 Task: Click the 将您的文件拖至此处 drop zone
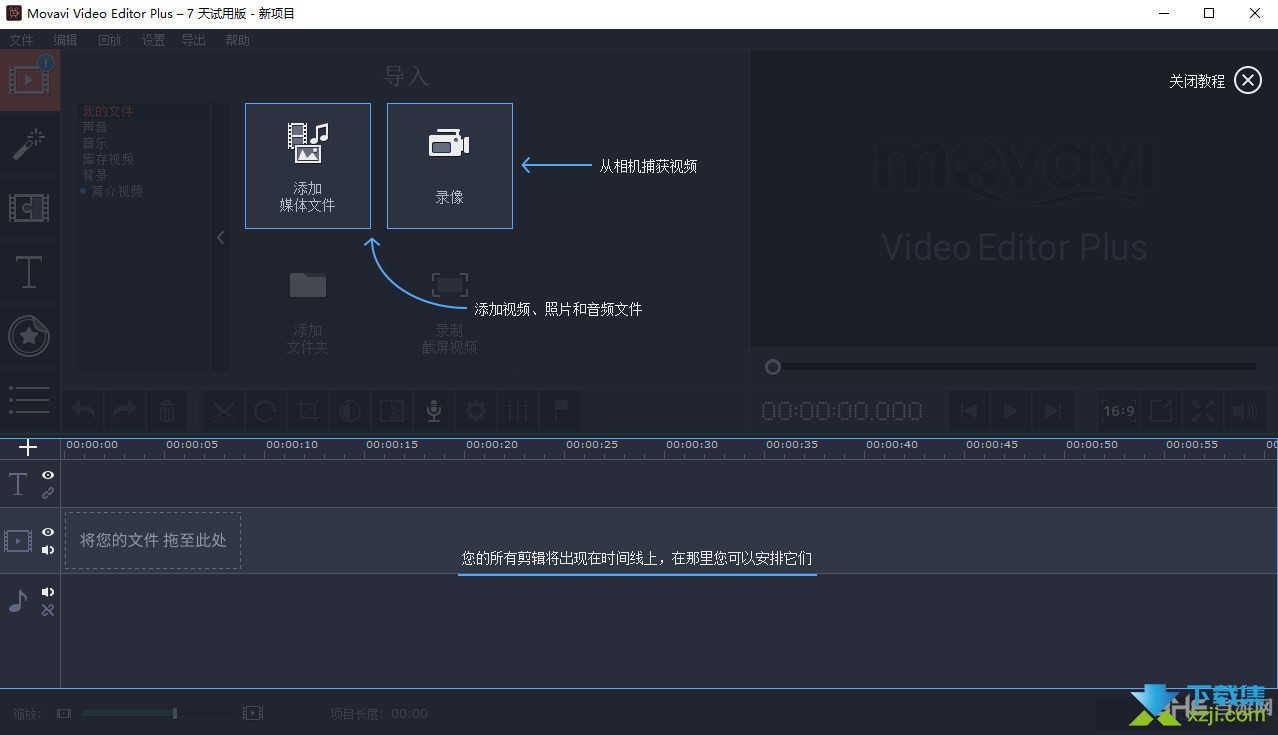pos(153,540)
